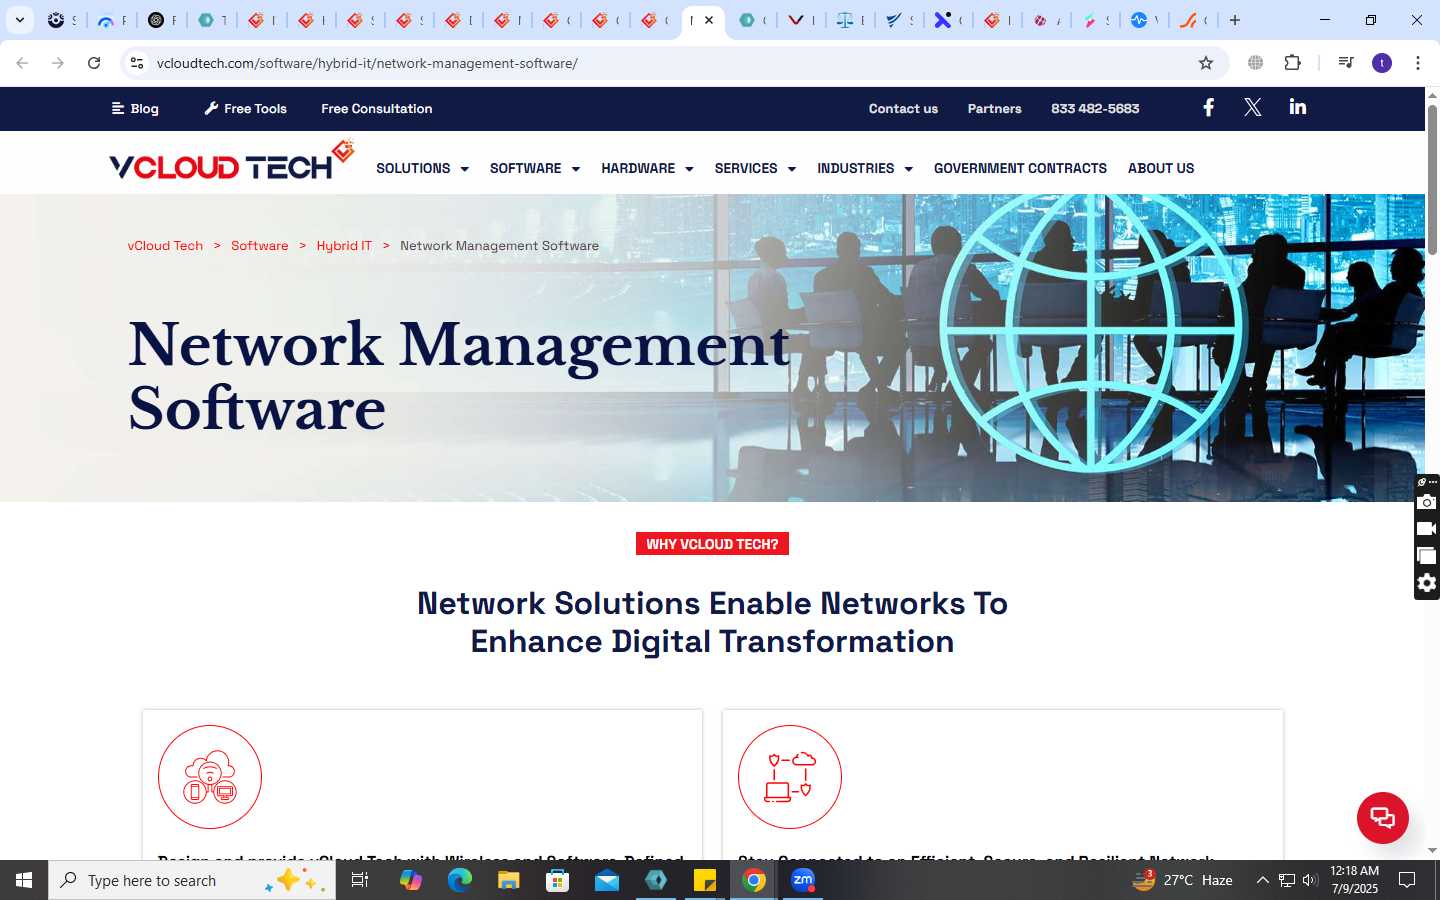Click the connected network circle icon
Image resolution: width=1440 pixels, height=900 pixels.
pyautogui.click(x=790, y=777)
